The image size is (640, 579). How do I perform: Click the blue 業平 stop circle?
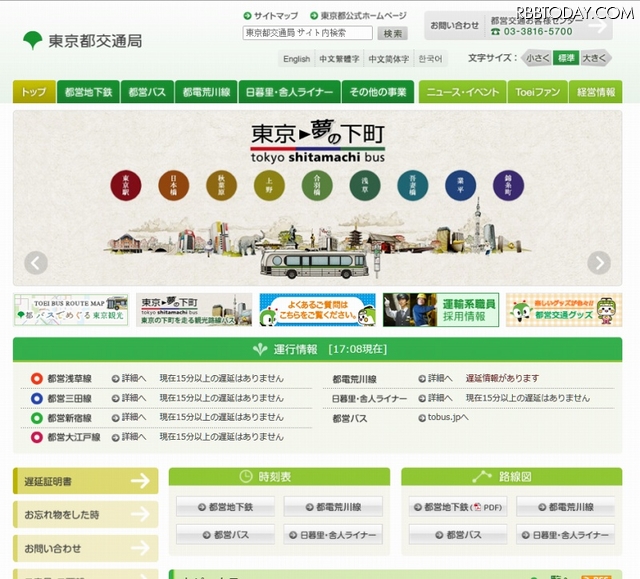point(460,185)
